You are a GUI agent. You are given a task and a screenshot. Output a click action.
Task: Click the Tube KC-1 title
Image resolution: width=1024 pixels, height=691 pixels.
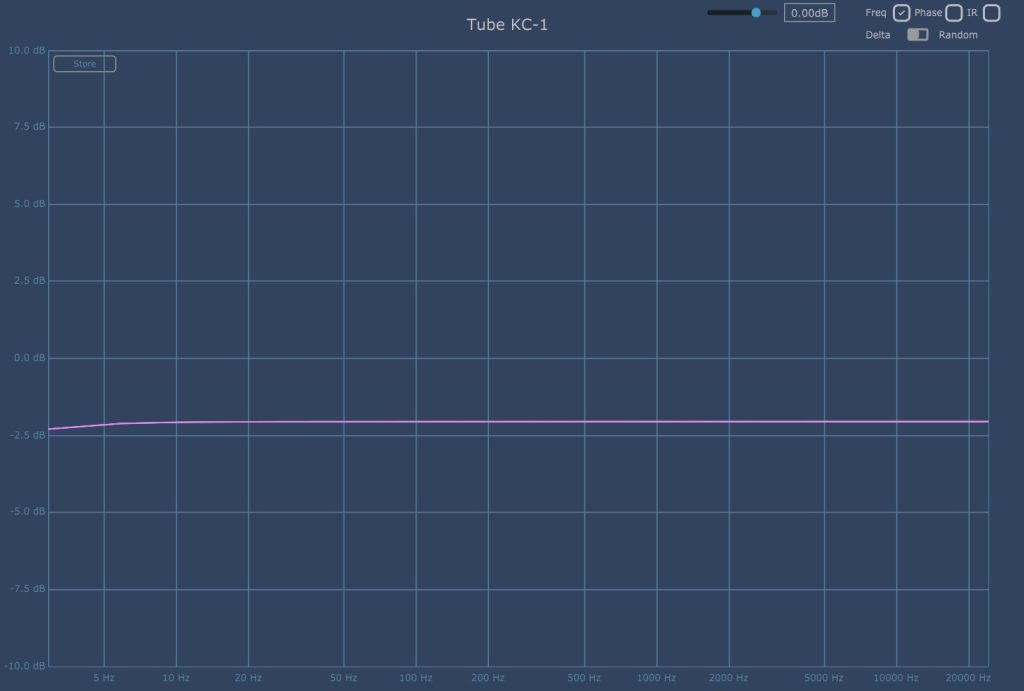click(507, 25)
